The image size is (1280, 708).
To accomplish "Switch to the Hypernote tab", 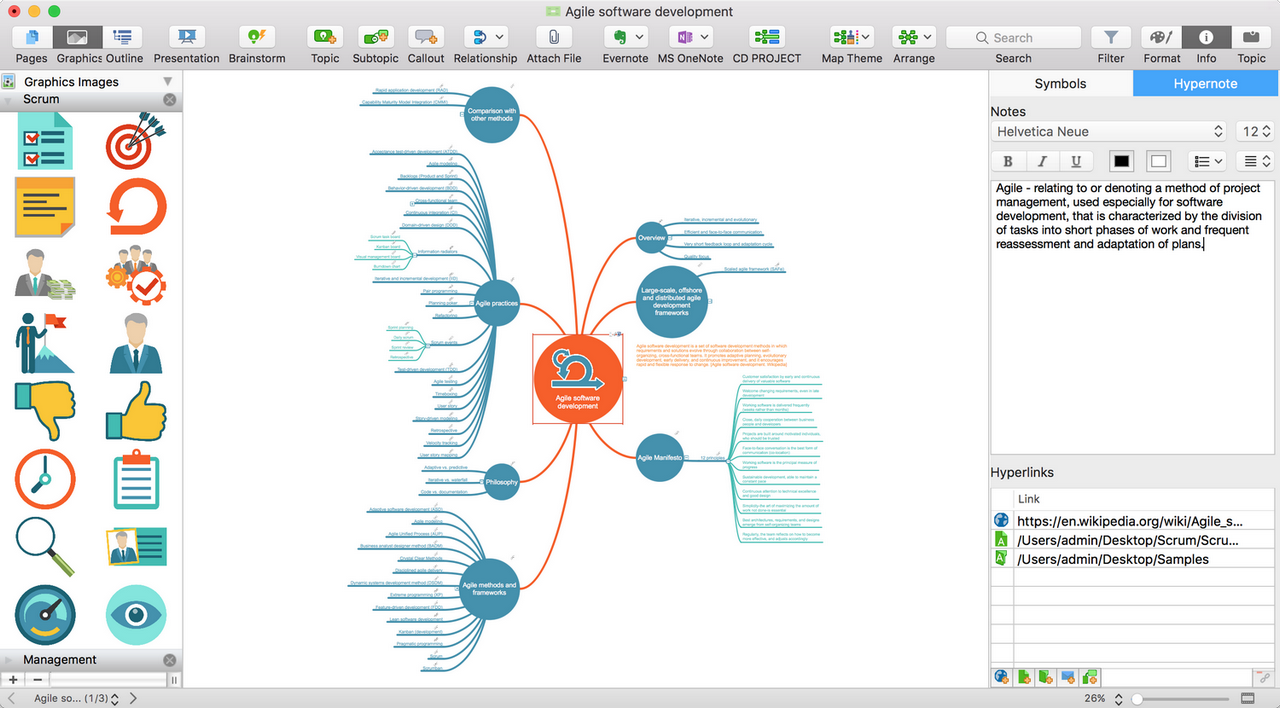I will pyautogui.click(x=1205, y=84).
